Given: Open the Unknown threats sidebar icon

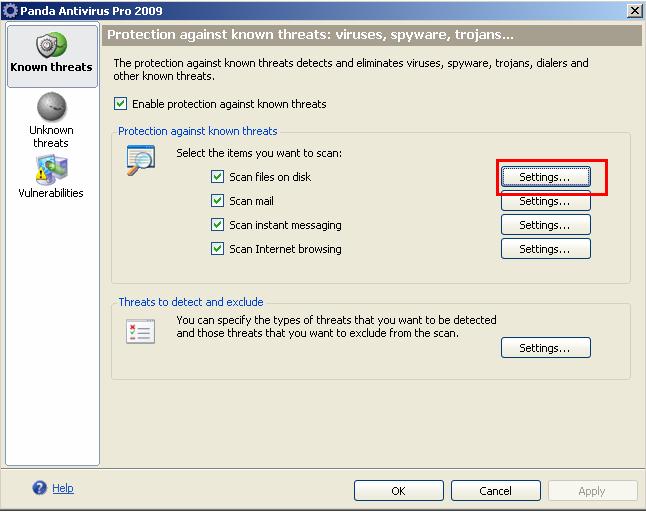Looking at the screenshot, I should (51, 107).
